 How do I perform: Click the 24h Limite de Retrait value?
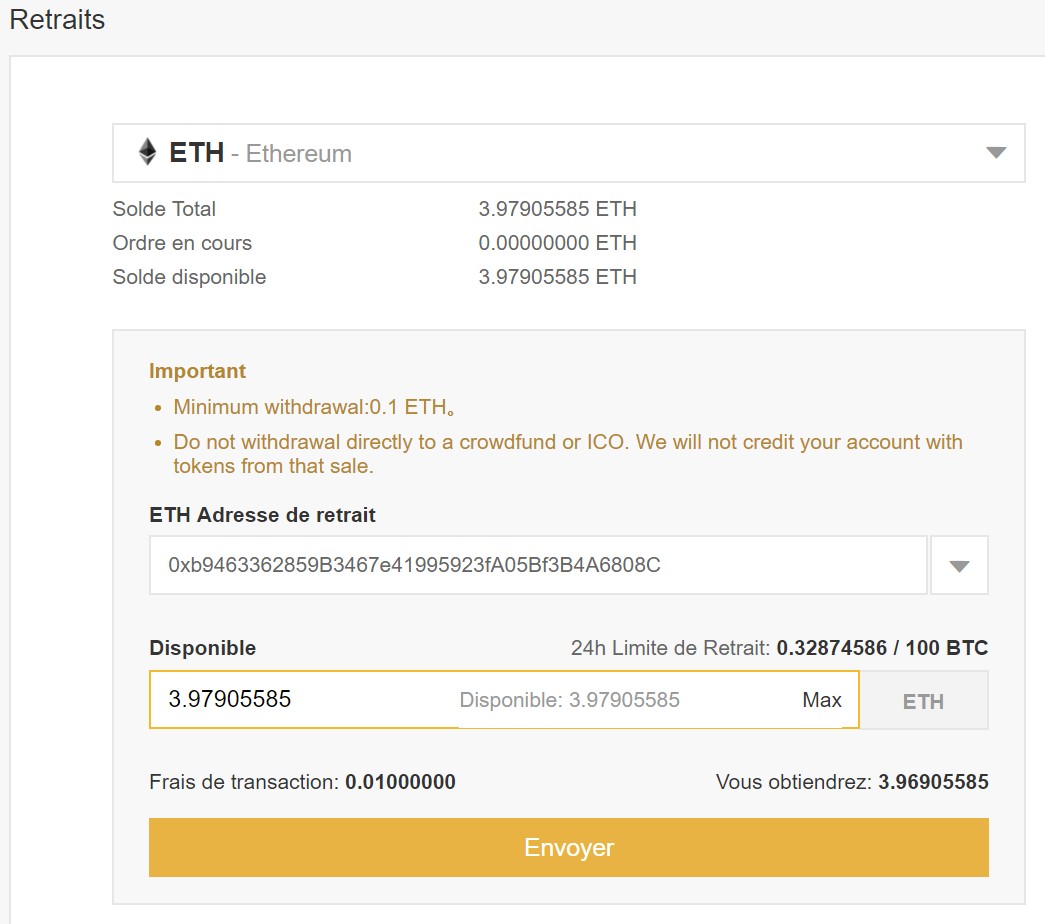pyautogui.click(x=882, y=648)
